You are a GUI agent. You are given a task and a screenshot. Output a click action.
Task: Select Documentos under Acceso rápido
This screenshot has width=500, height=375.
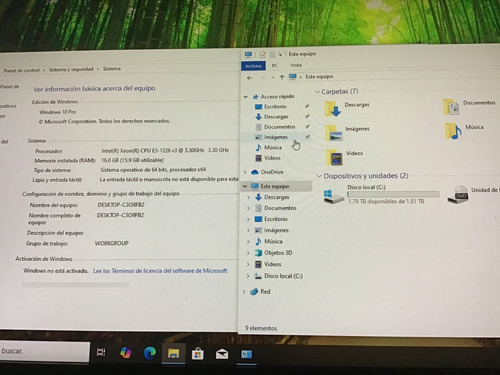pyautogui.click(x=280, y=127)
